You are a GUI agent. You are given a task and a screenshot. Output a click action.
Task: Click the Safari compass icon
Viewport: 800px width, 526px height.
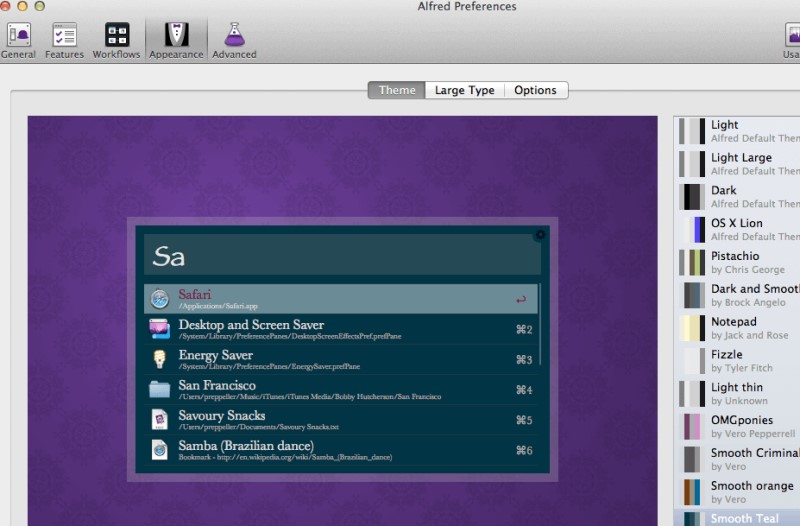[160, 299]
